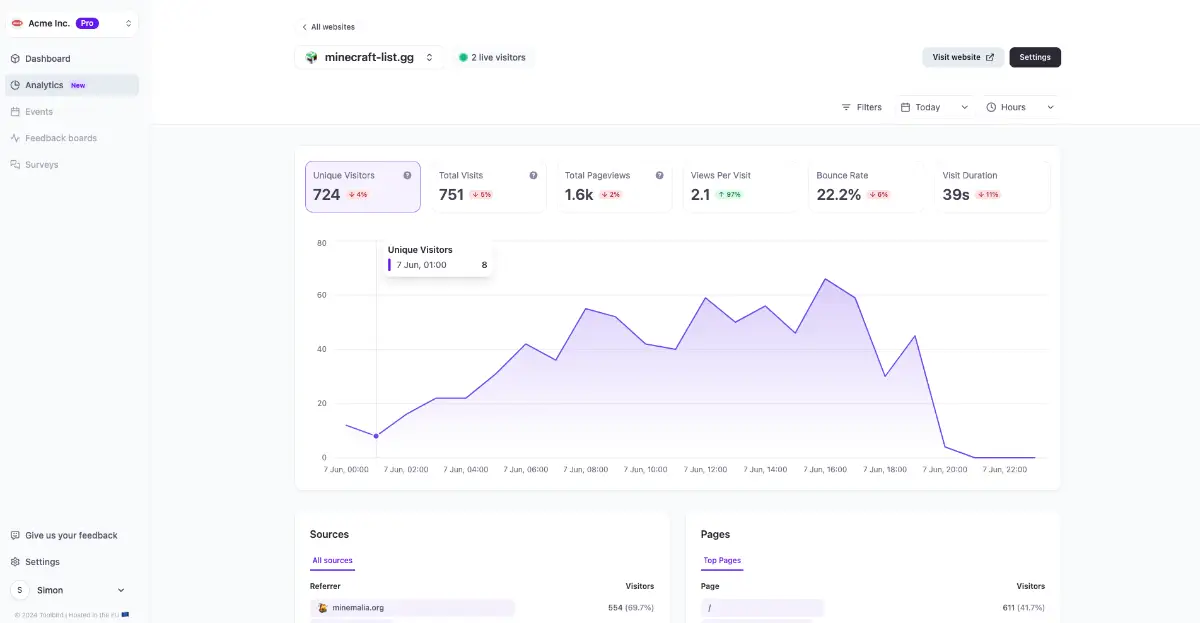
Task: Select the Top Pages tab
Action: click(x=722, y=560)
